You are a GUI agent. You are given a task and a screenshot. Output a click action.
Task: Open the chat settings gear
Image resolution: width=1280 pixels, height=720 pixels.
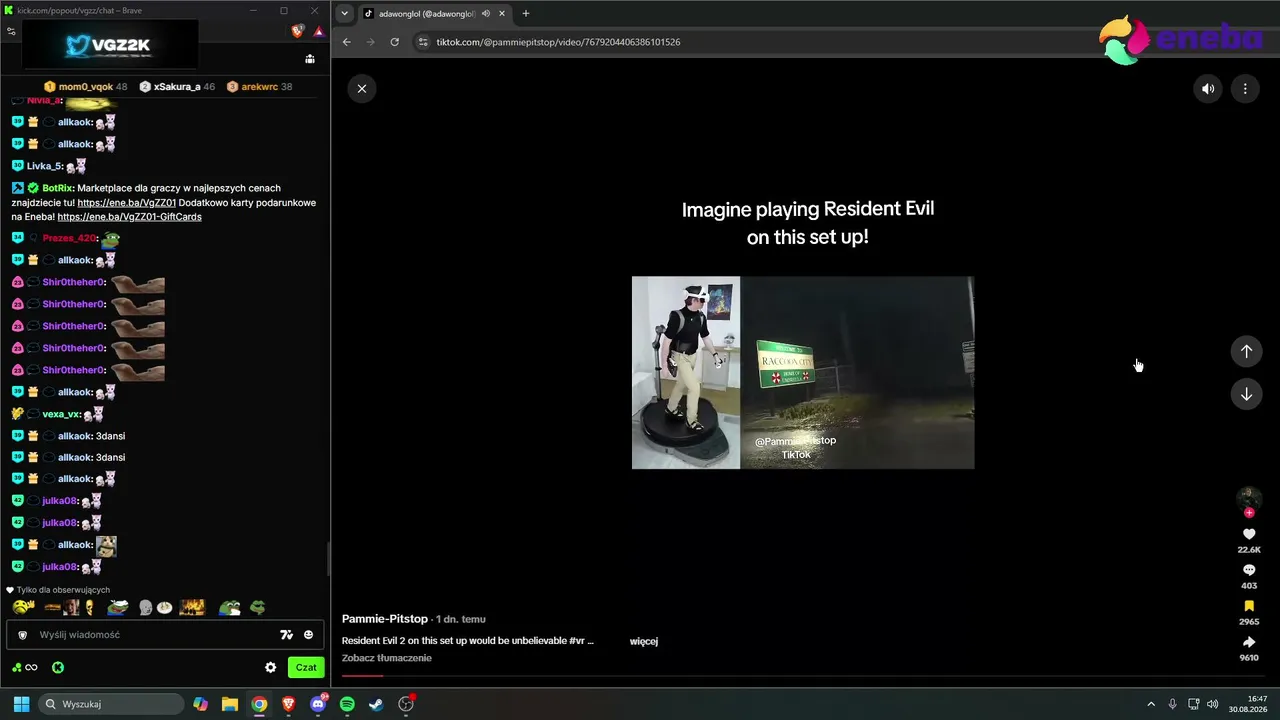click(270, 667)
